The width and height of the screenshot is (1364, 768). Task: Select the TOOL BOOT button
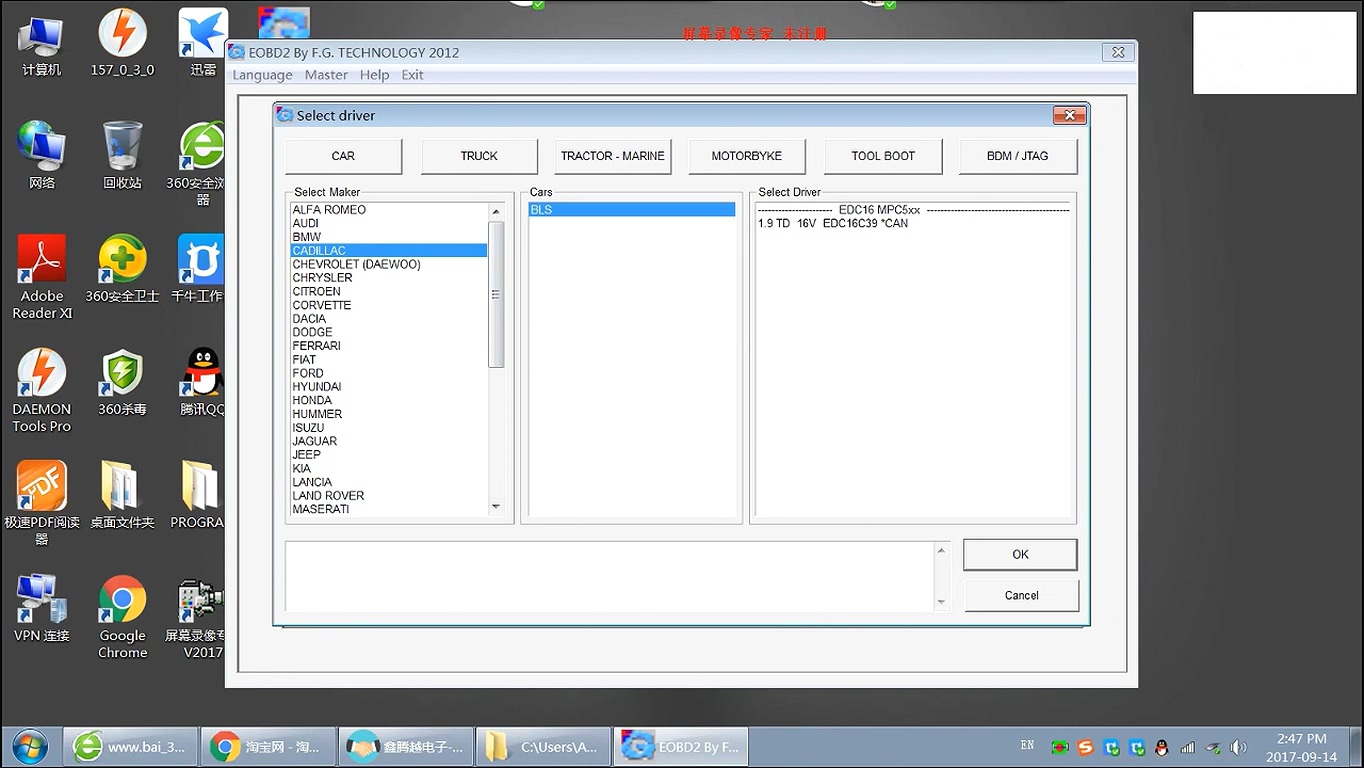click(x=883, y=156)
